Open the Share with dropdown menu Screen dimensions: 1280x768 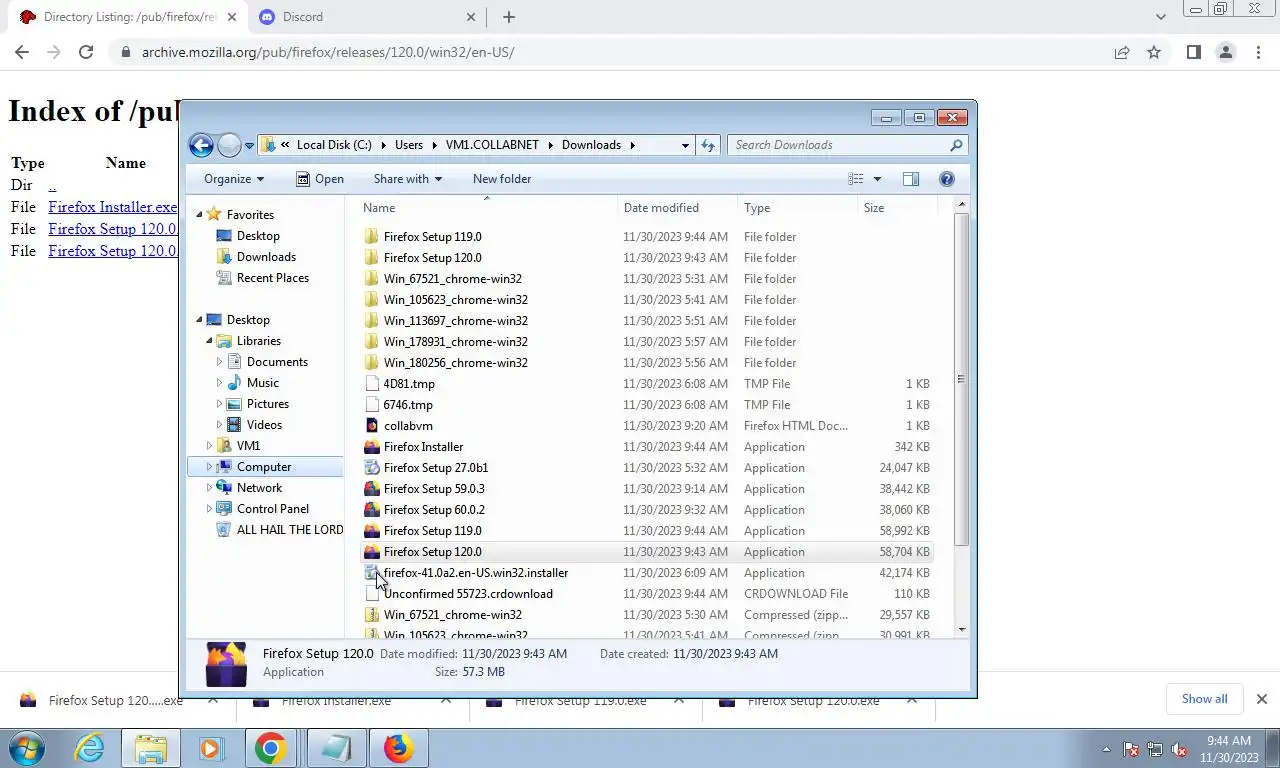point(407,179)
